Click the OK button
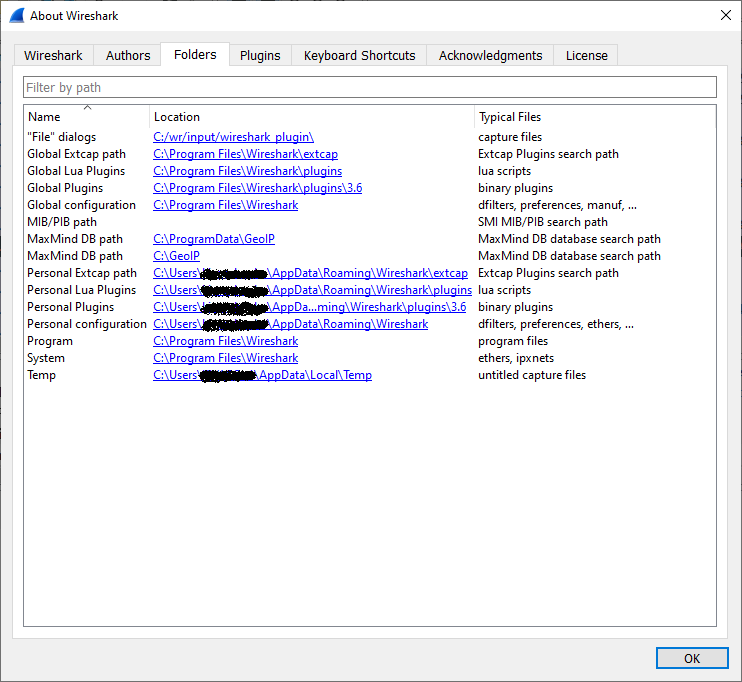Image resolution: width=742 pixels, height=682 pixels. [692, 658]
